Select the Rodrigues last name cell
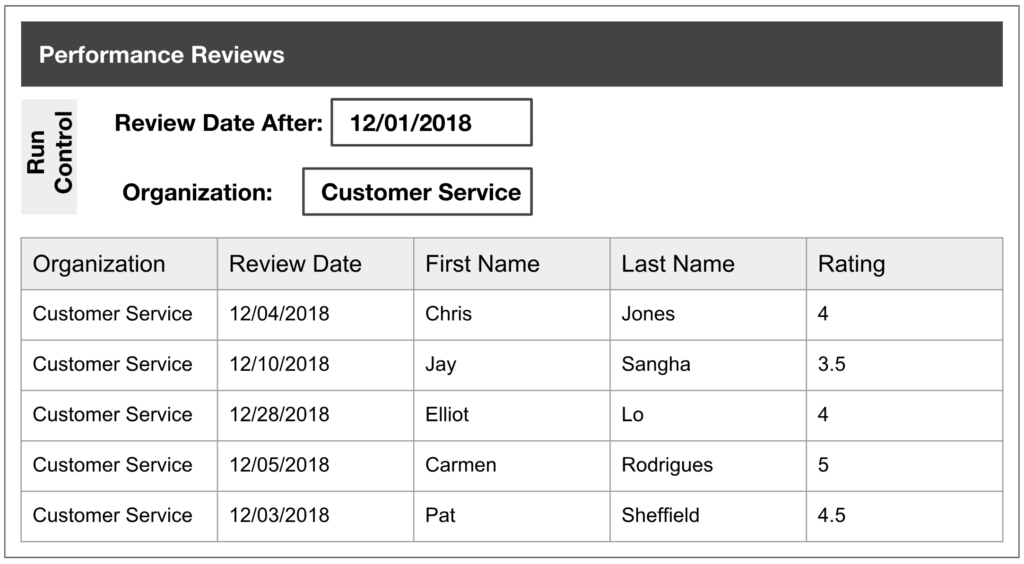 (708, 465)
